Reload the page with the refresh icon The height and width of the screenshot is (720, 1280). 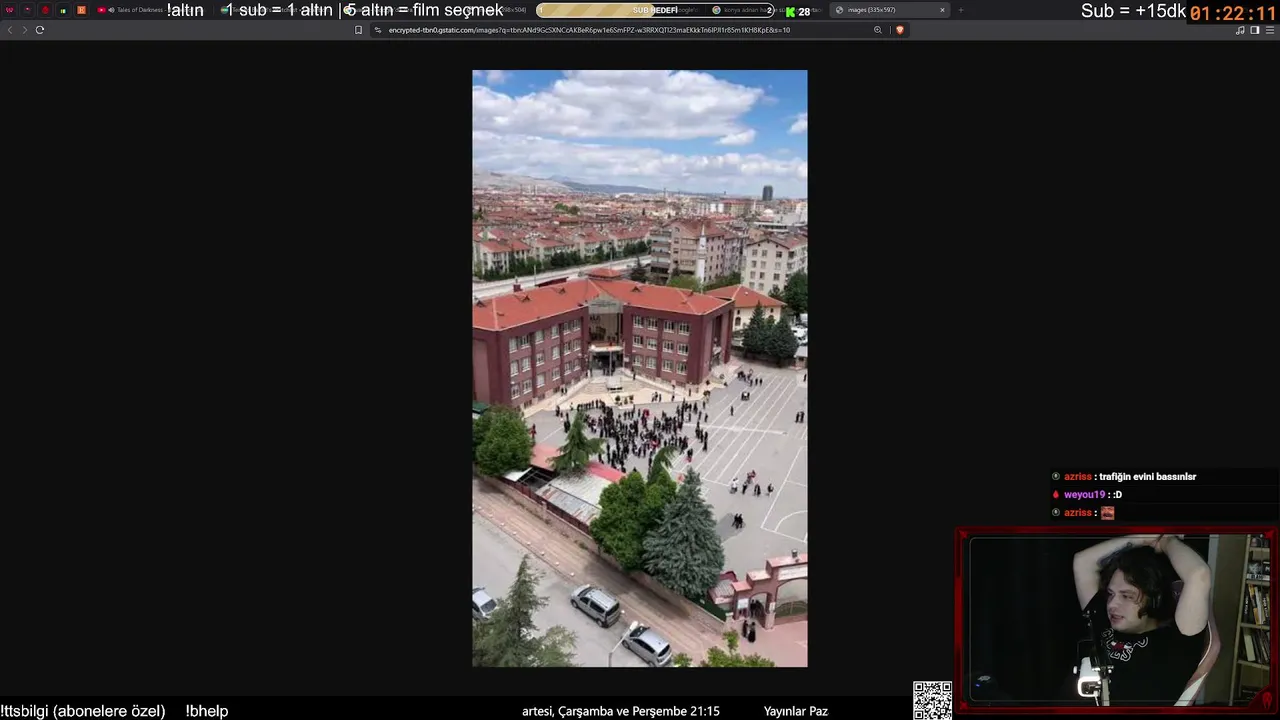coord(40,30)
